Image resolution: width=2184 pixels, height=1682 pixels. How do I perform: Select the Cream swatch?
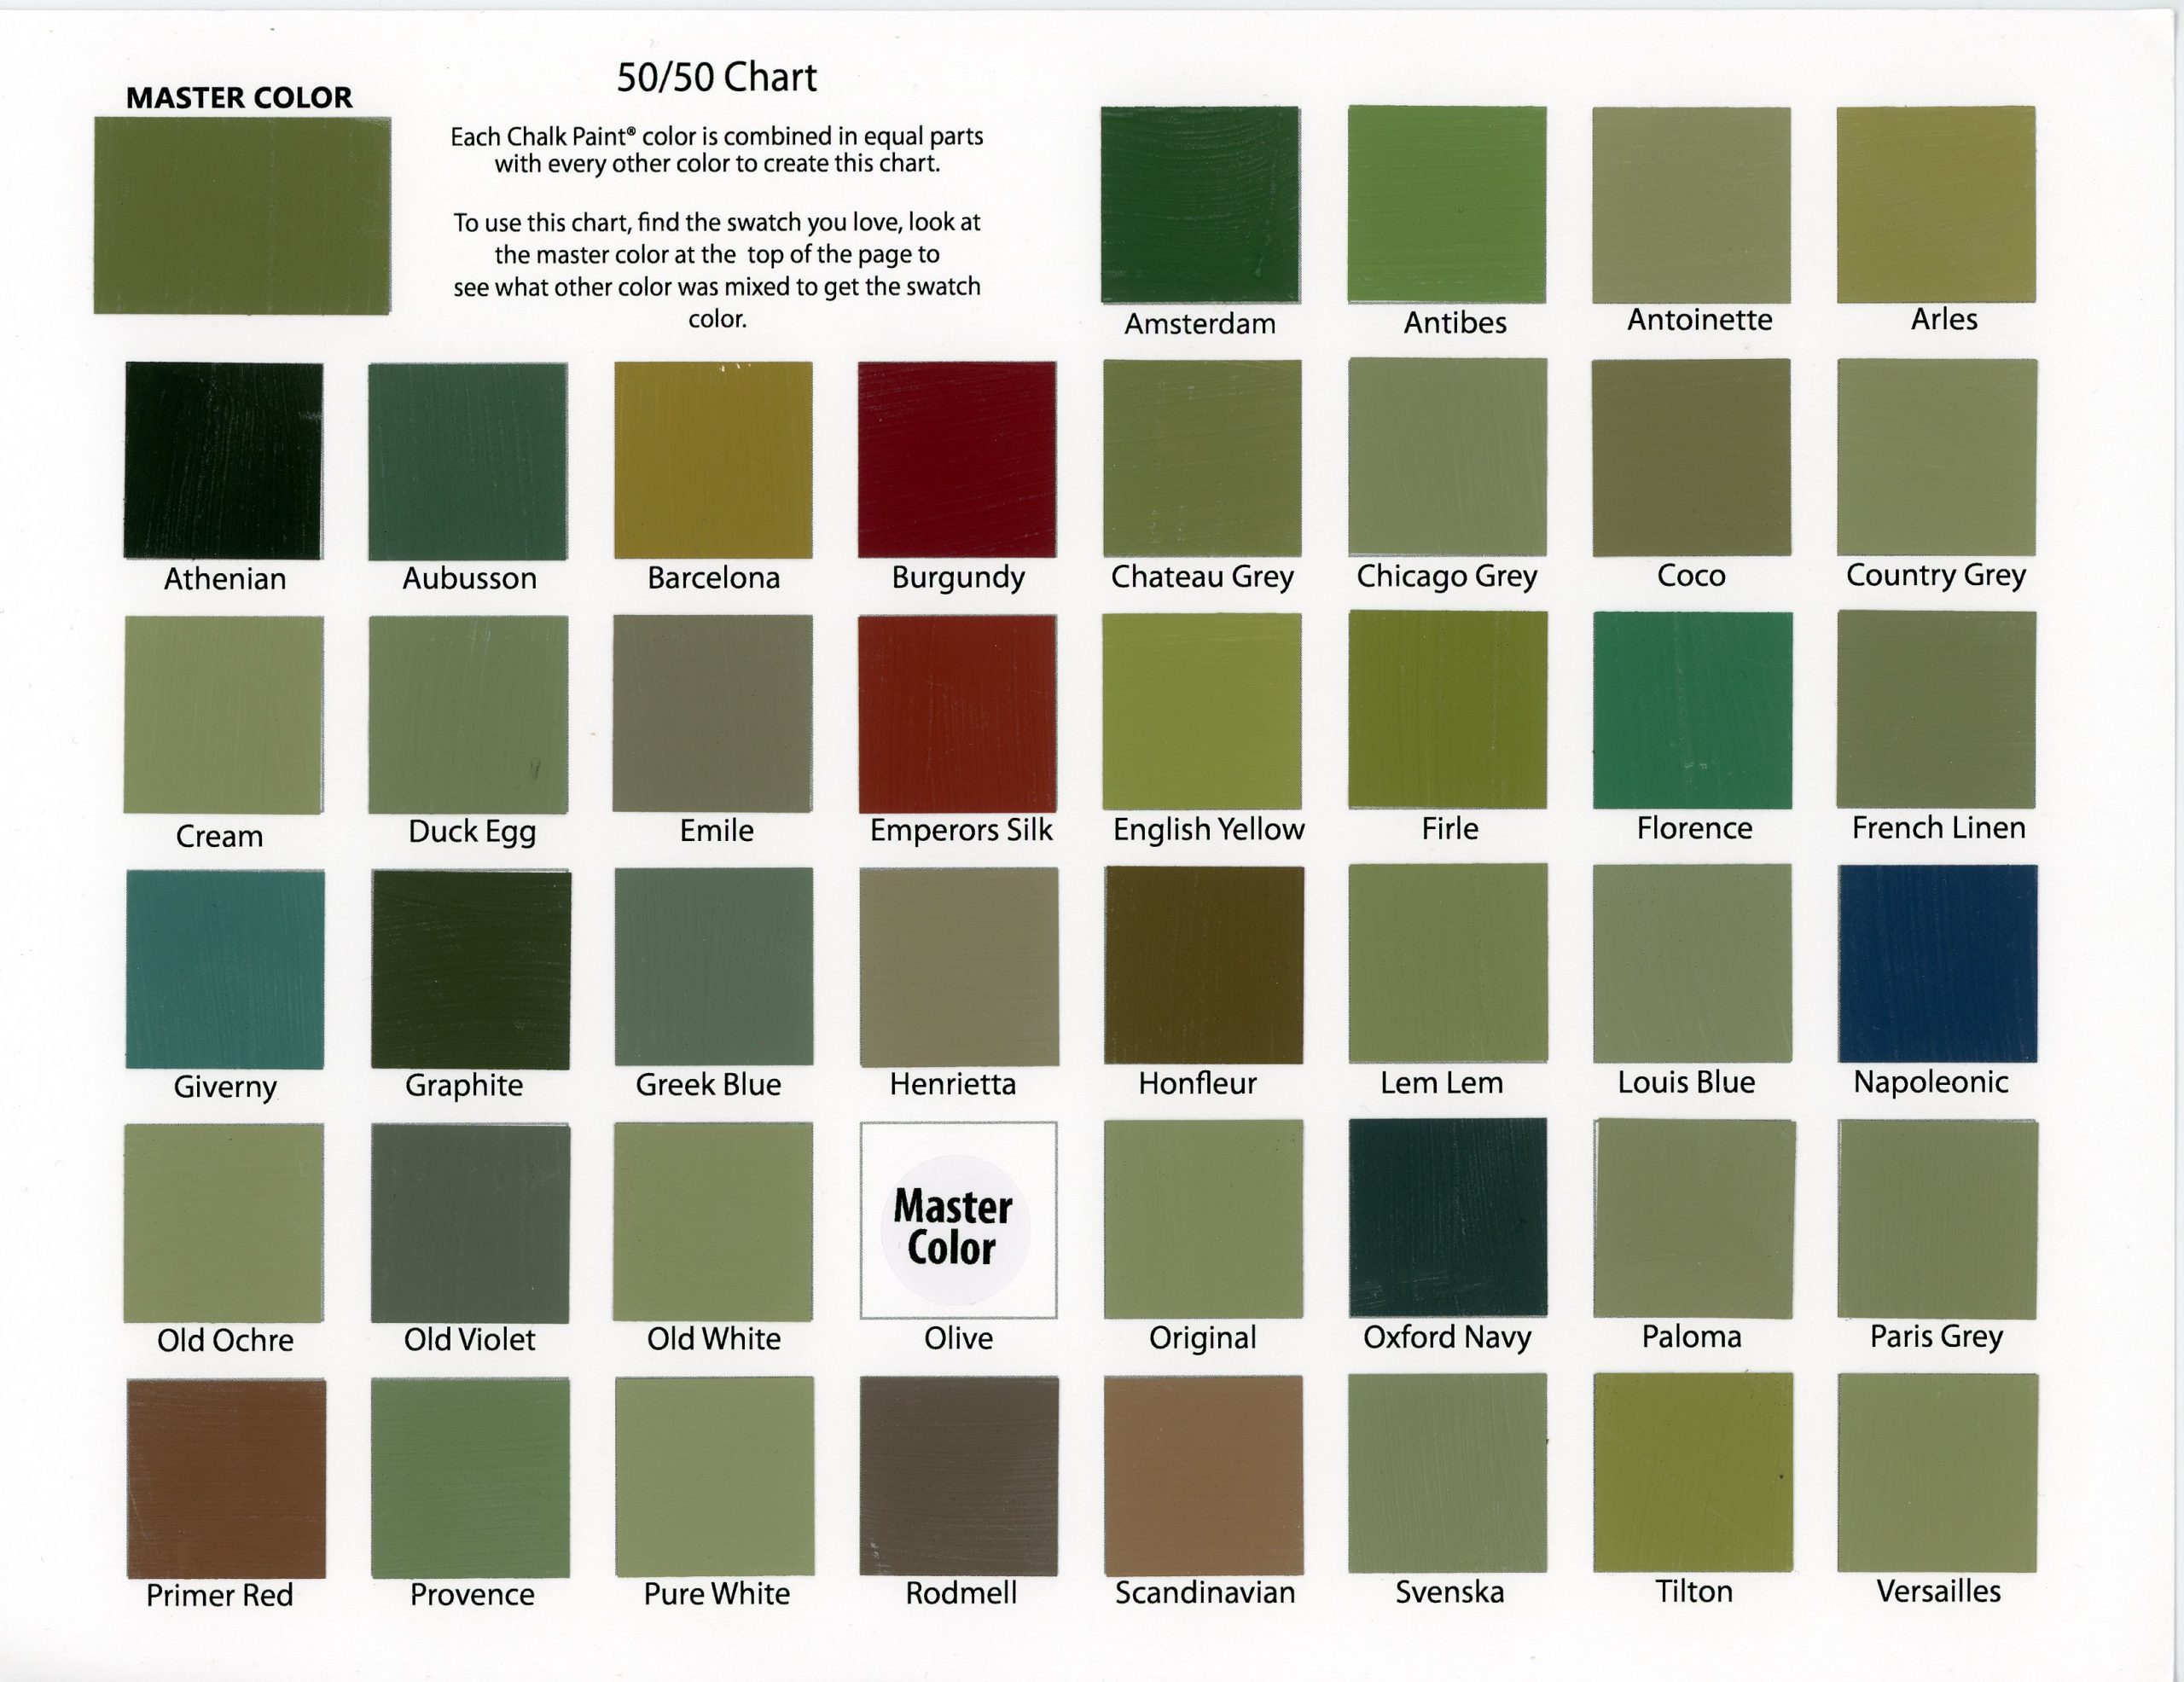pyautogui.click(x=223, y=714)
